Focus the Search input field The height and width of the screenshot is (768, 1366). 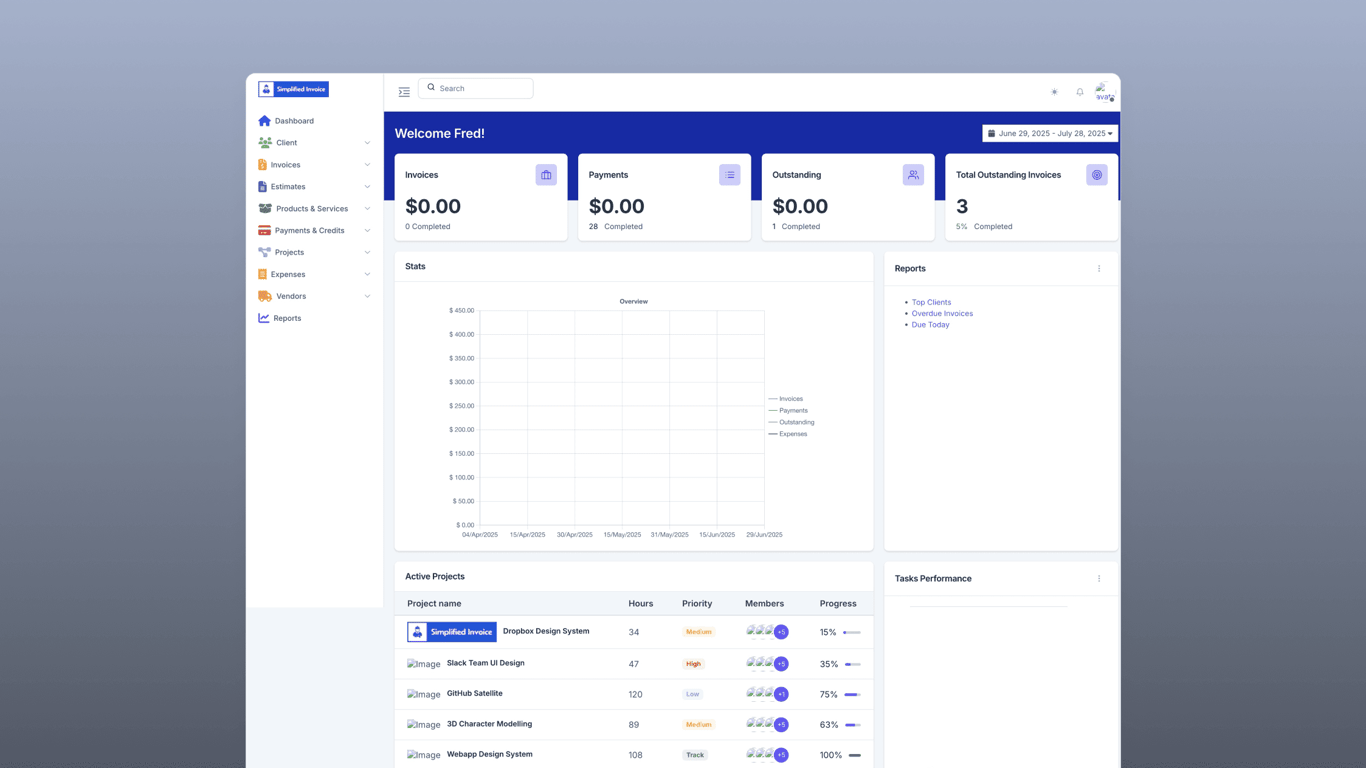(476, 88)
